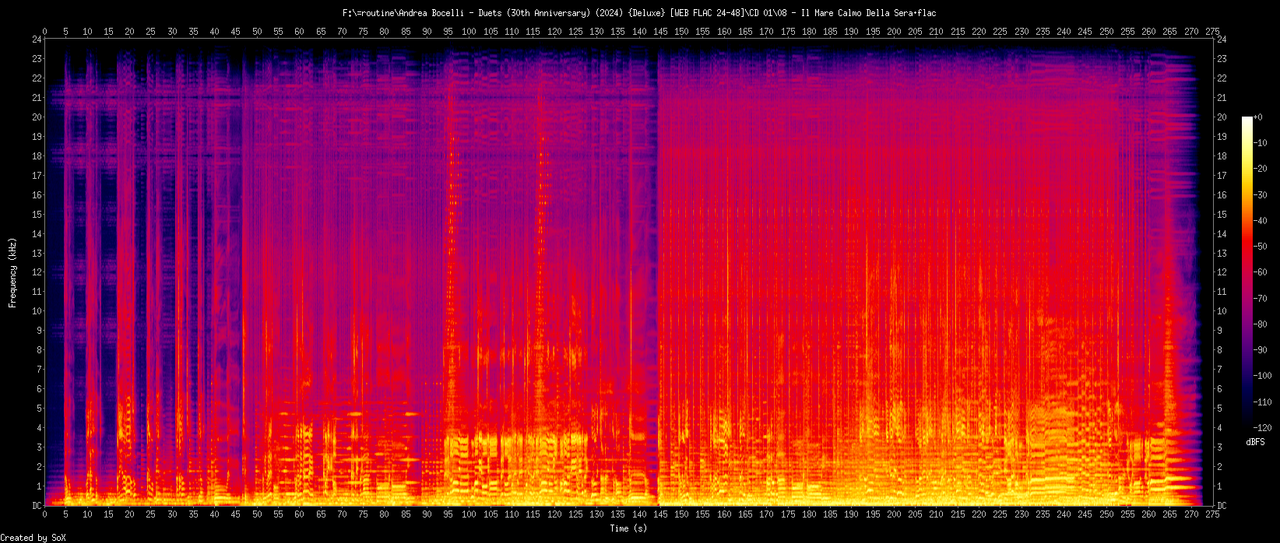
Task: Click "16" on the right frequency axis
Action: 1223,195
